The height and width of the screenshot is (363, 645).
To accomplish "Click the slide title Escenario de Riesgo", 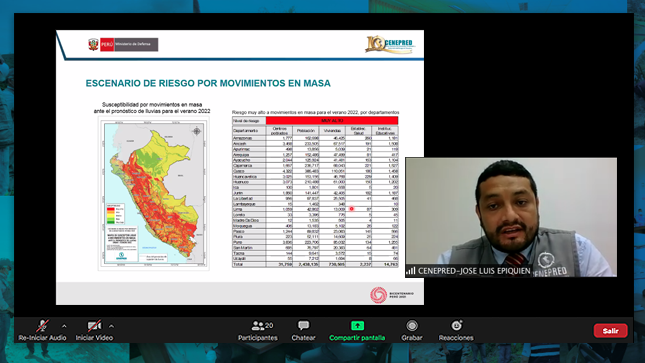I will point(208,83).
